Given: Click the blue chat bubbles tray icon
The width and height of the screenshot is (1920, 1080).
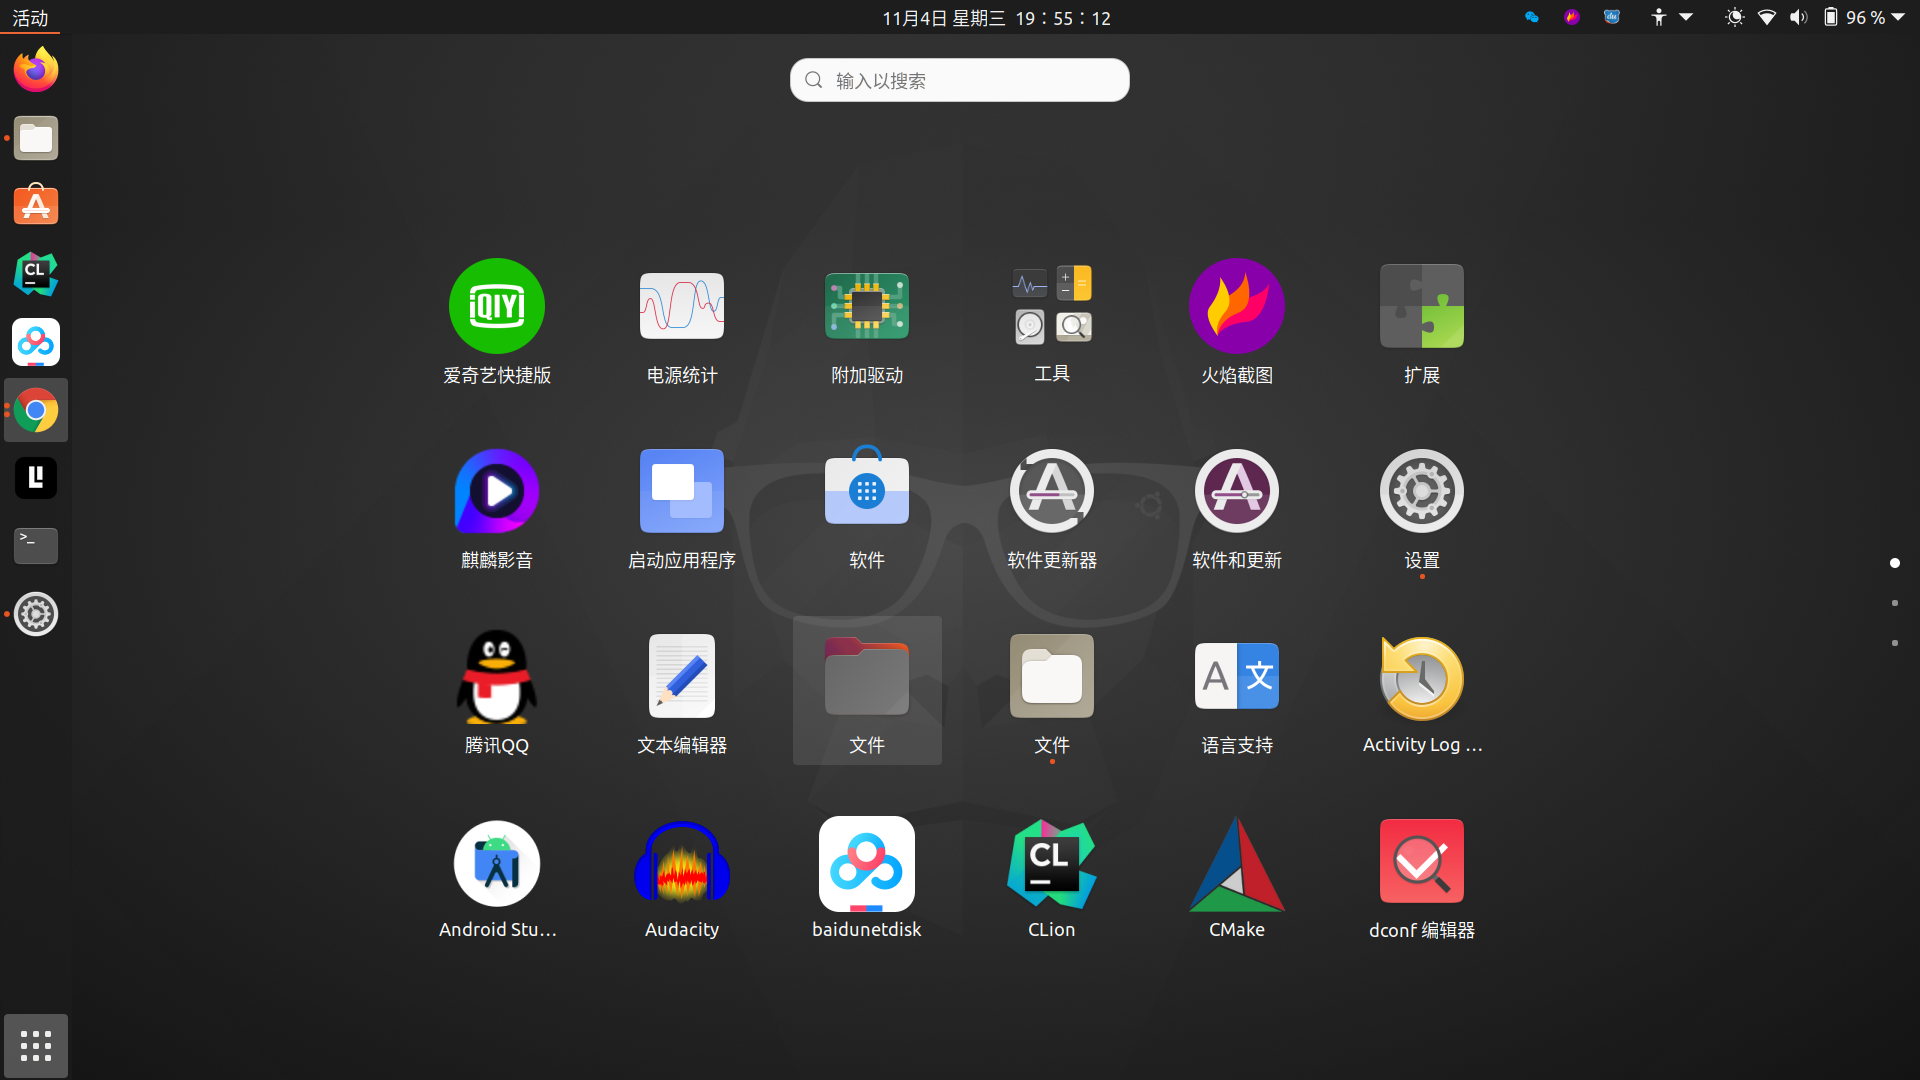Looking at the screenshot, I should tap(1532, 17).
